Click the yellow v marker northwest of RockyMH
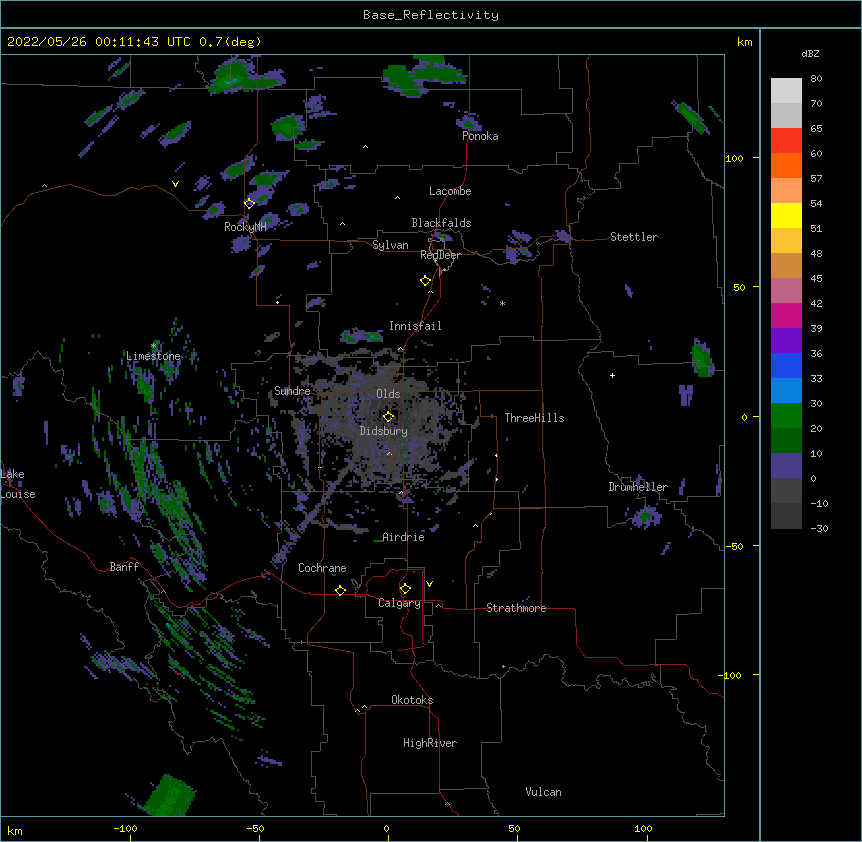The height and width of the screenshot is (842, 862). [175, 184]
